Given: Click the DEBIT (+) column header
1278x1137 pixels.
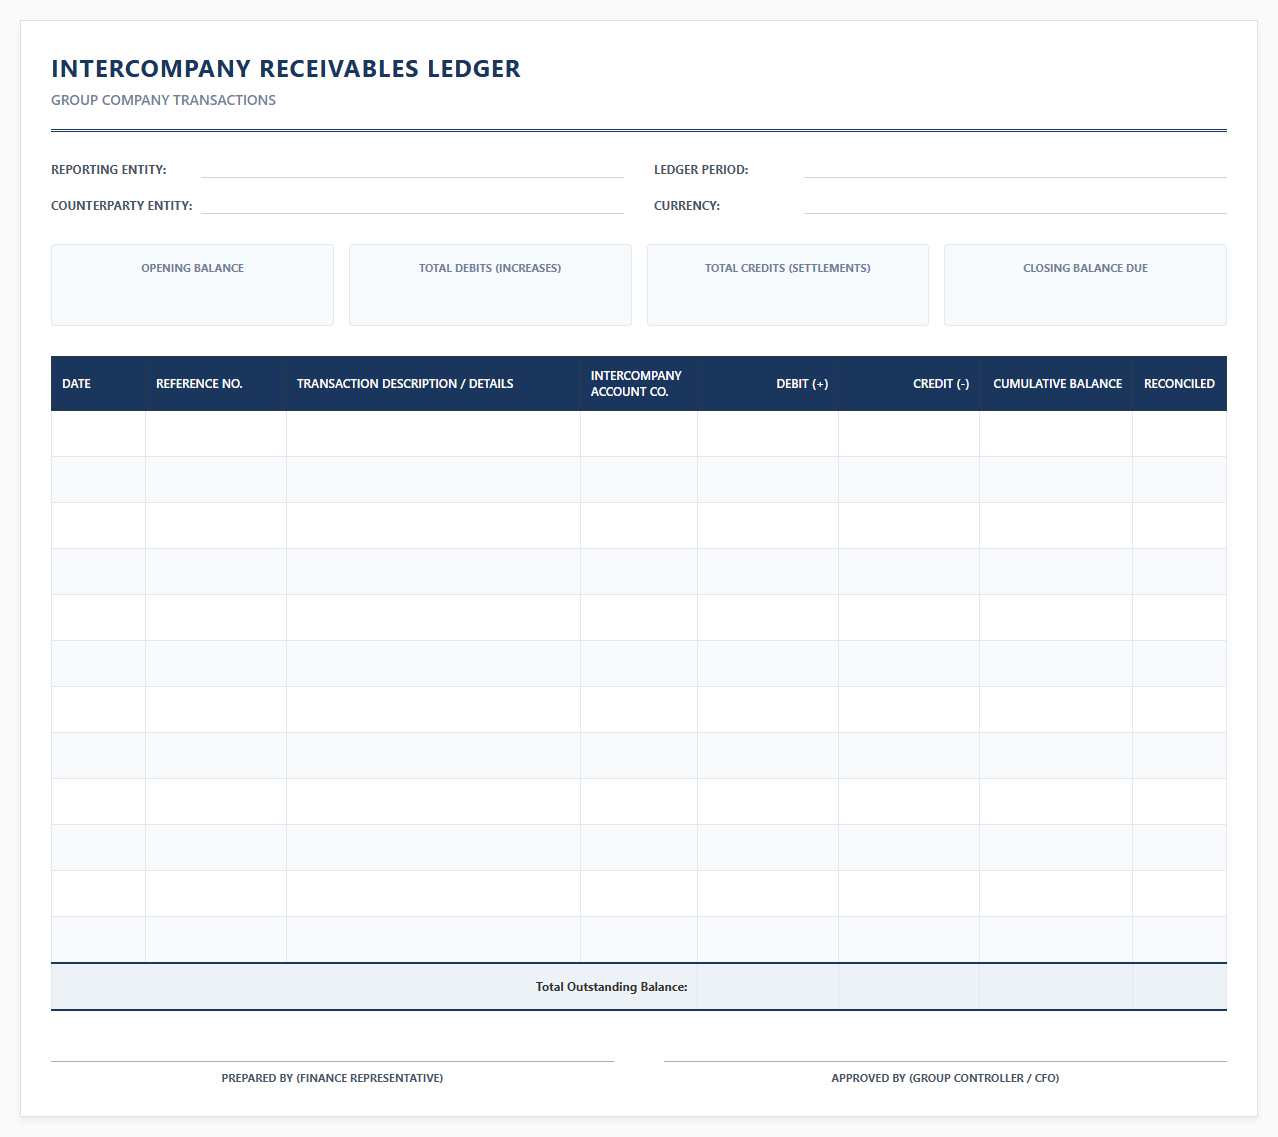Looking at the screenshot, I should tap(768, 384).
